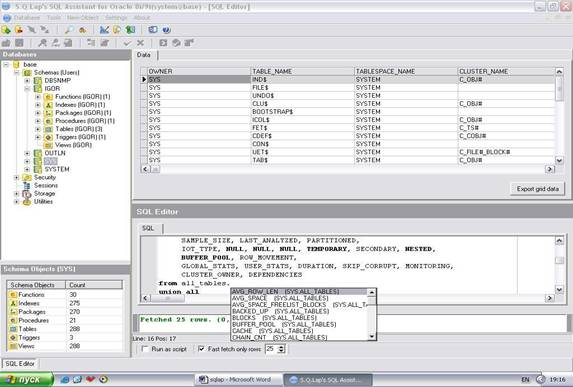Click the Storage icon in database tree
Screen dimensions: 573x387
pyautogui.click(x=27, y=194)
